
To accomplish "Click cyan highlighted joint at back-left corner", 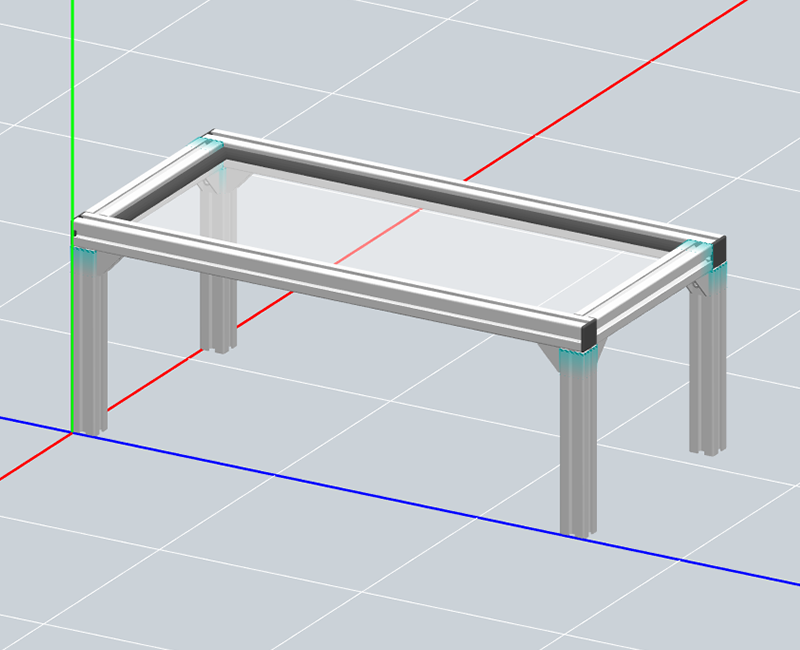I will pos(215,147).
